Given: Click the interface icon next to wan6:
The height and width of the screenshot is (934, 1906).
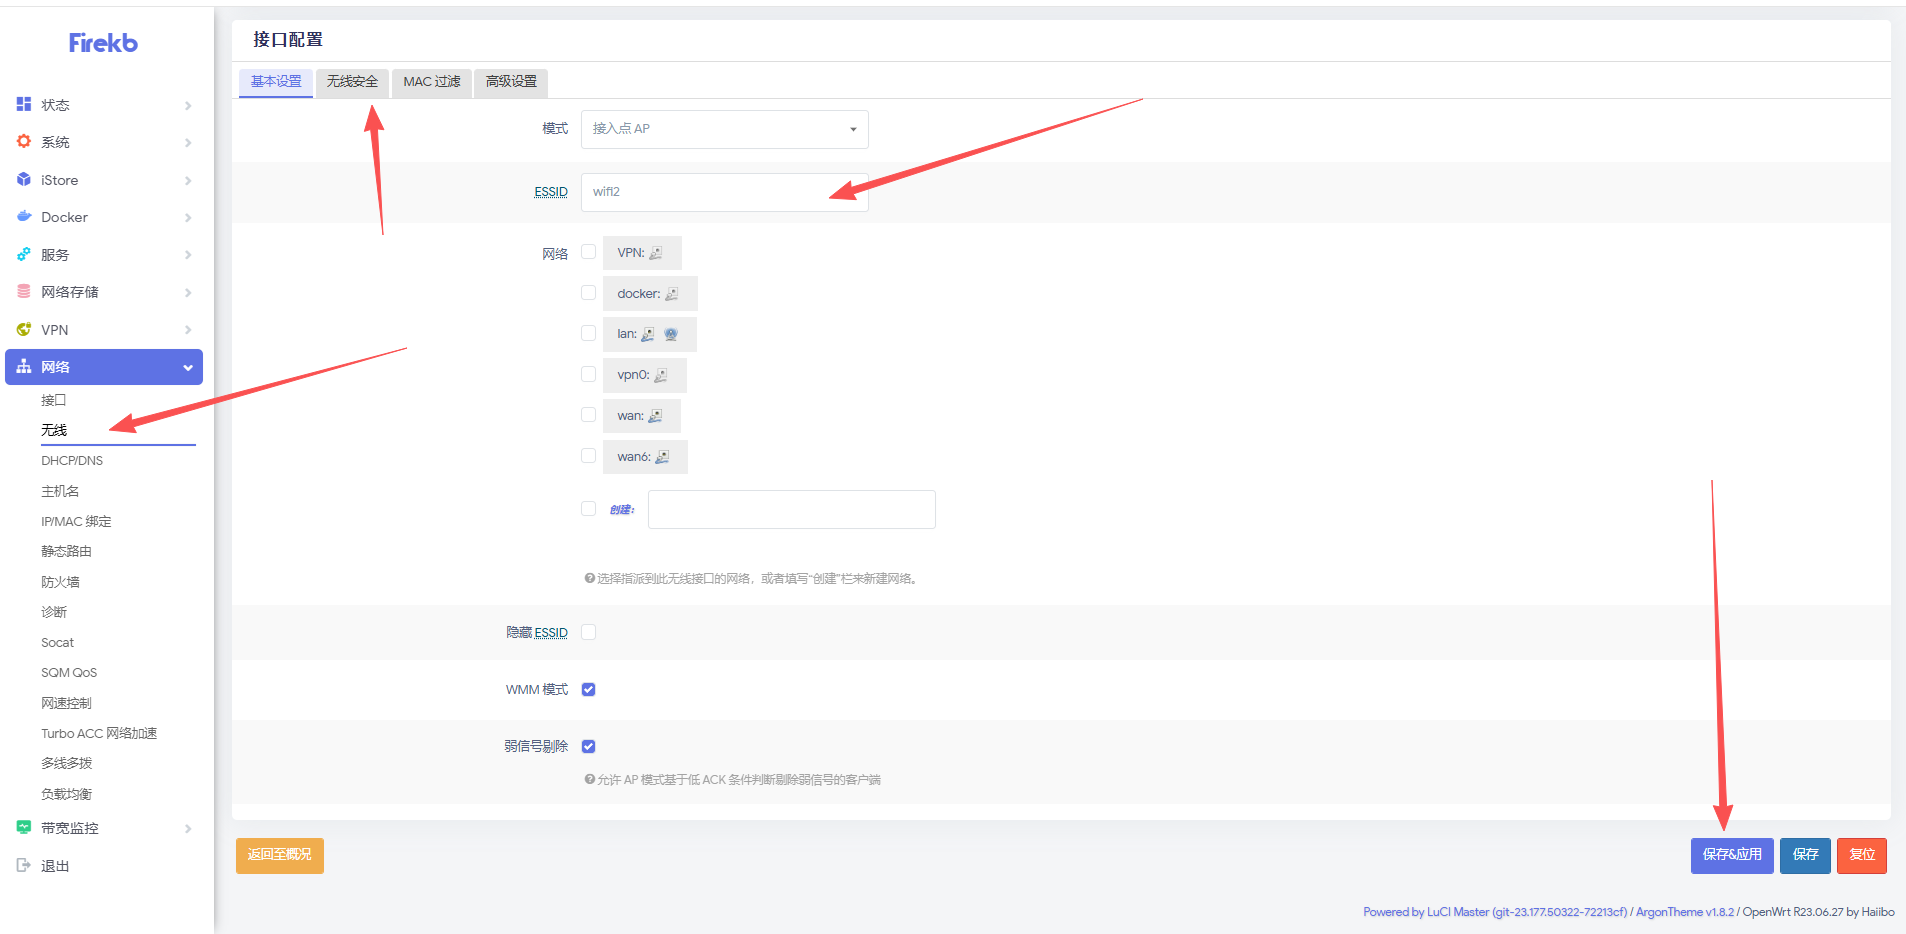Looking at the screenshot, I should tap(662, 457).
